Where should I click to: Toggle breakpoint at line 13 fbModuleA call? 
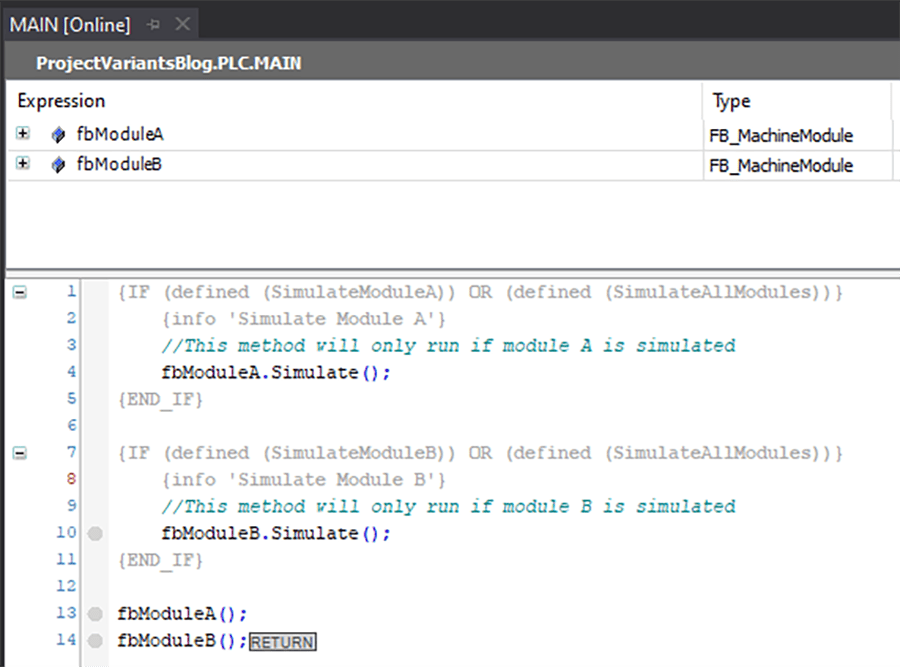[95, 613]
